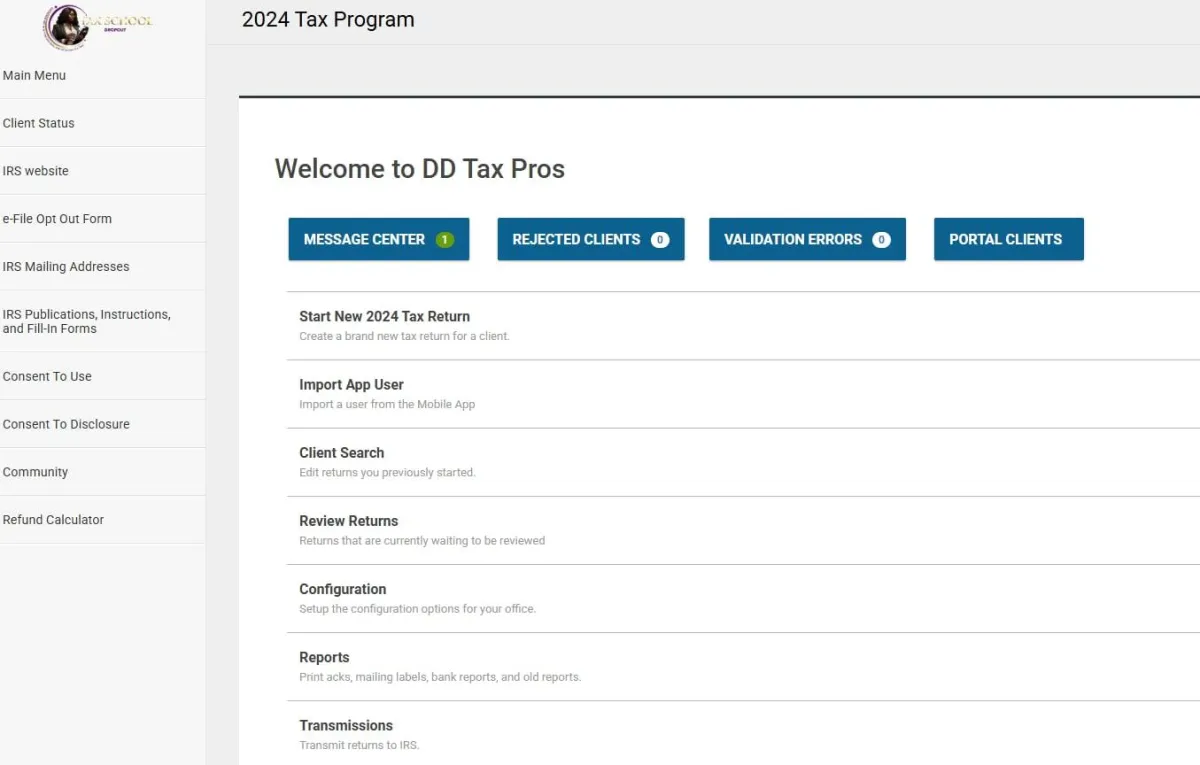Click 'Setup the configuration options' description
This screenshot has height=765, width=1200.
point(417,609)
